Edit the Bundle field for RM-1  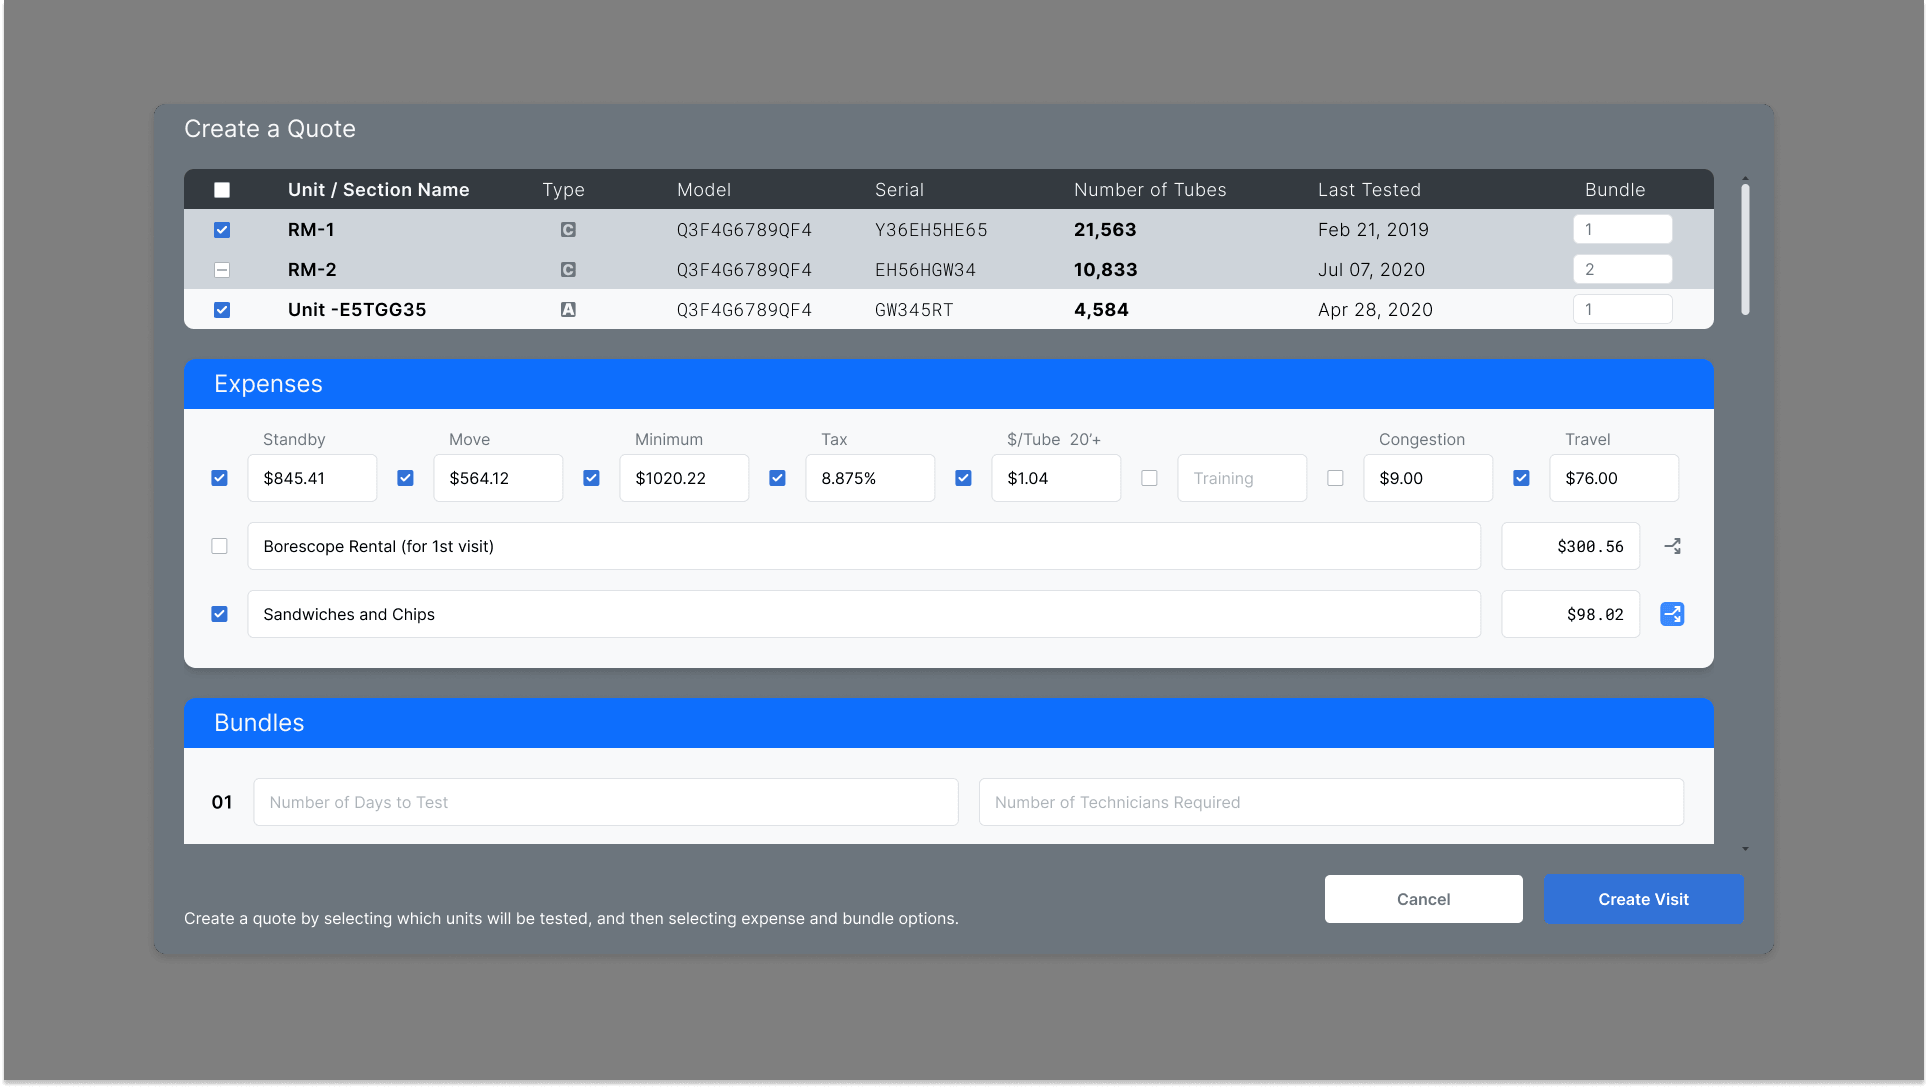[x=1622, y=230]
